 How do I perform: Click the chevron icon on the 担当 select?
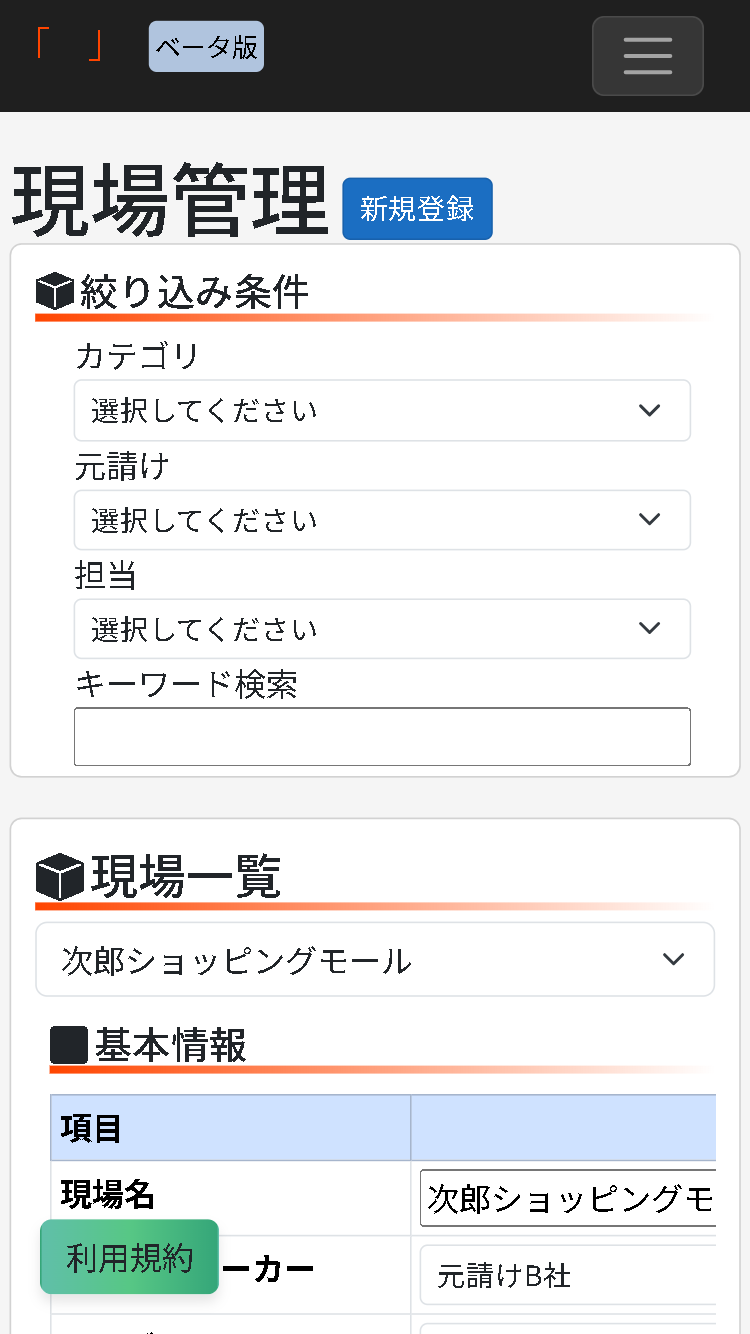click(649, 628)
